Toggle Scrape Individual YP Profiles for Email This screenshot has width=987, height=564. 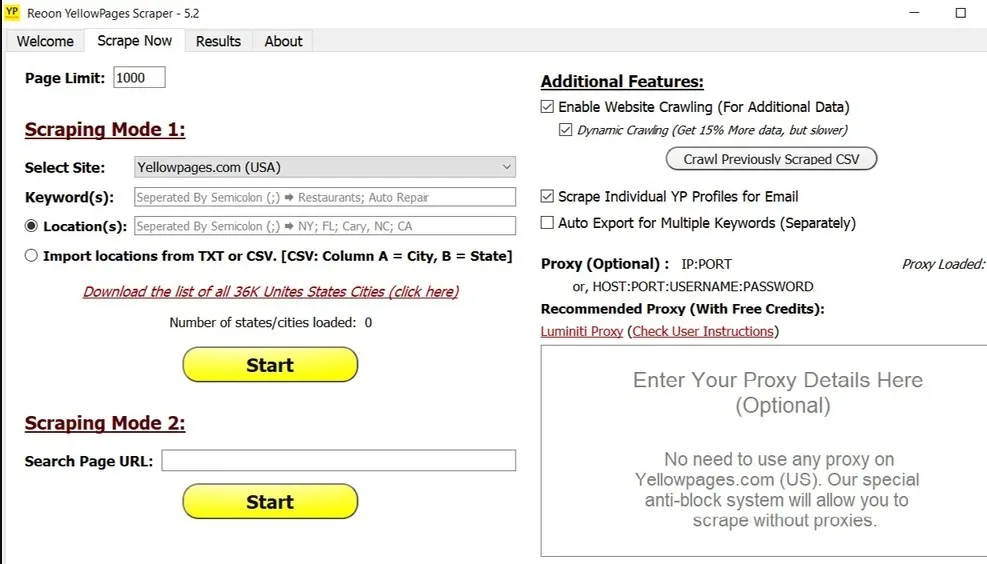(547, 197)
